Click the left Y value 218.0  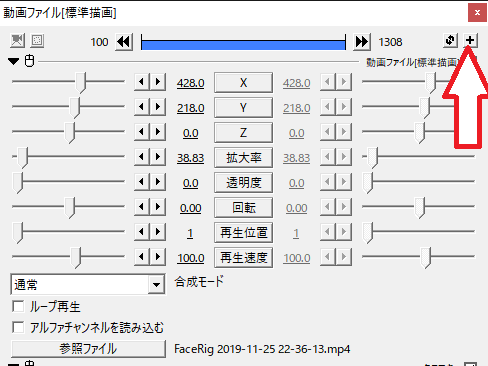pyautogui.click(x=190, y=108)
